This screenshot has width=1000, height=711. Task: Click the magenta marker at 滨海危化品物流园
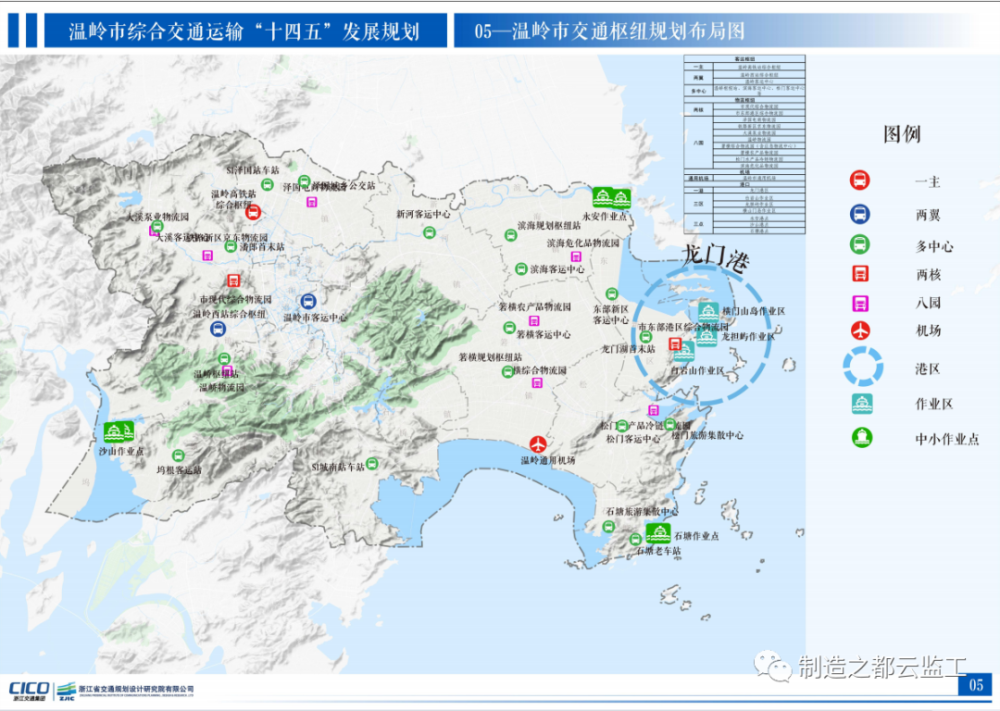pos(576,256)
